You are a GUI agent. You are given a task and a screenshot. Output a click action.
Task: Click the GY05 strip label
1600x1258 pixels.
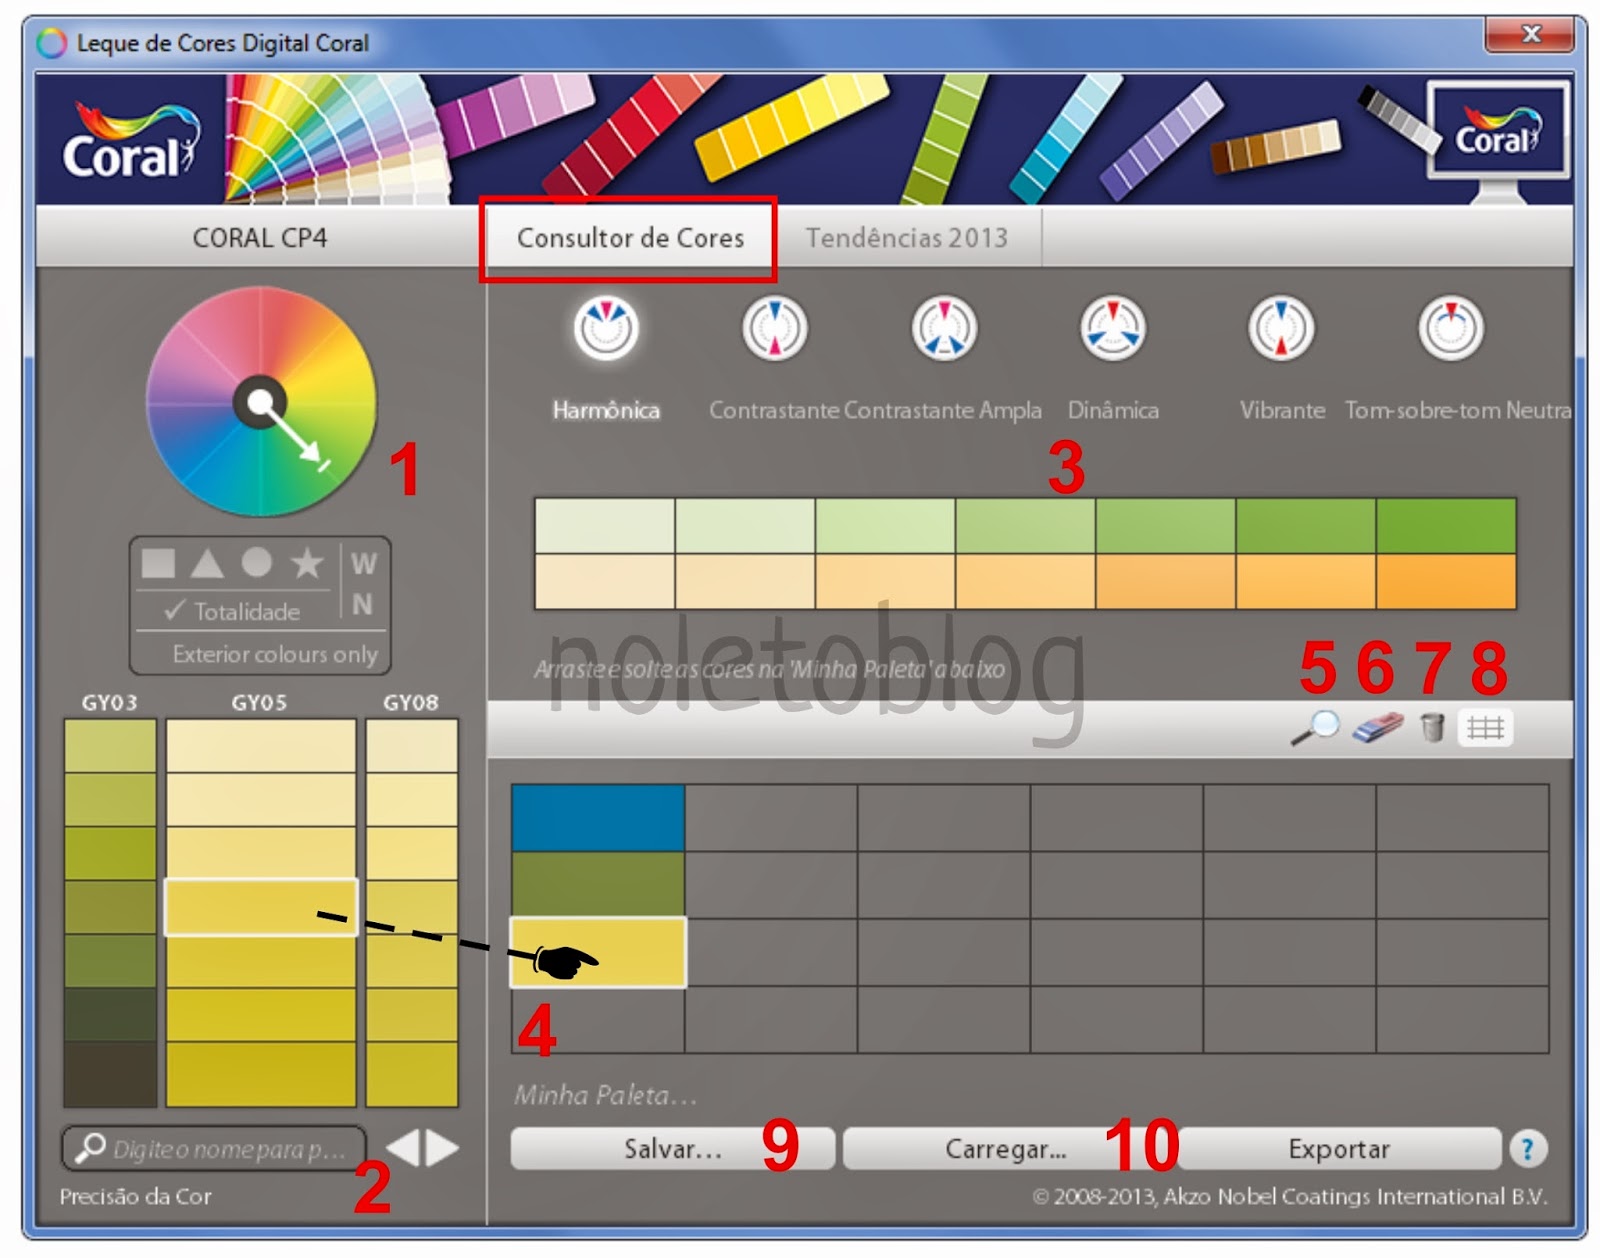tap(259, 702)
